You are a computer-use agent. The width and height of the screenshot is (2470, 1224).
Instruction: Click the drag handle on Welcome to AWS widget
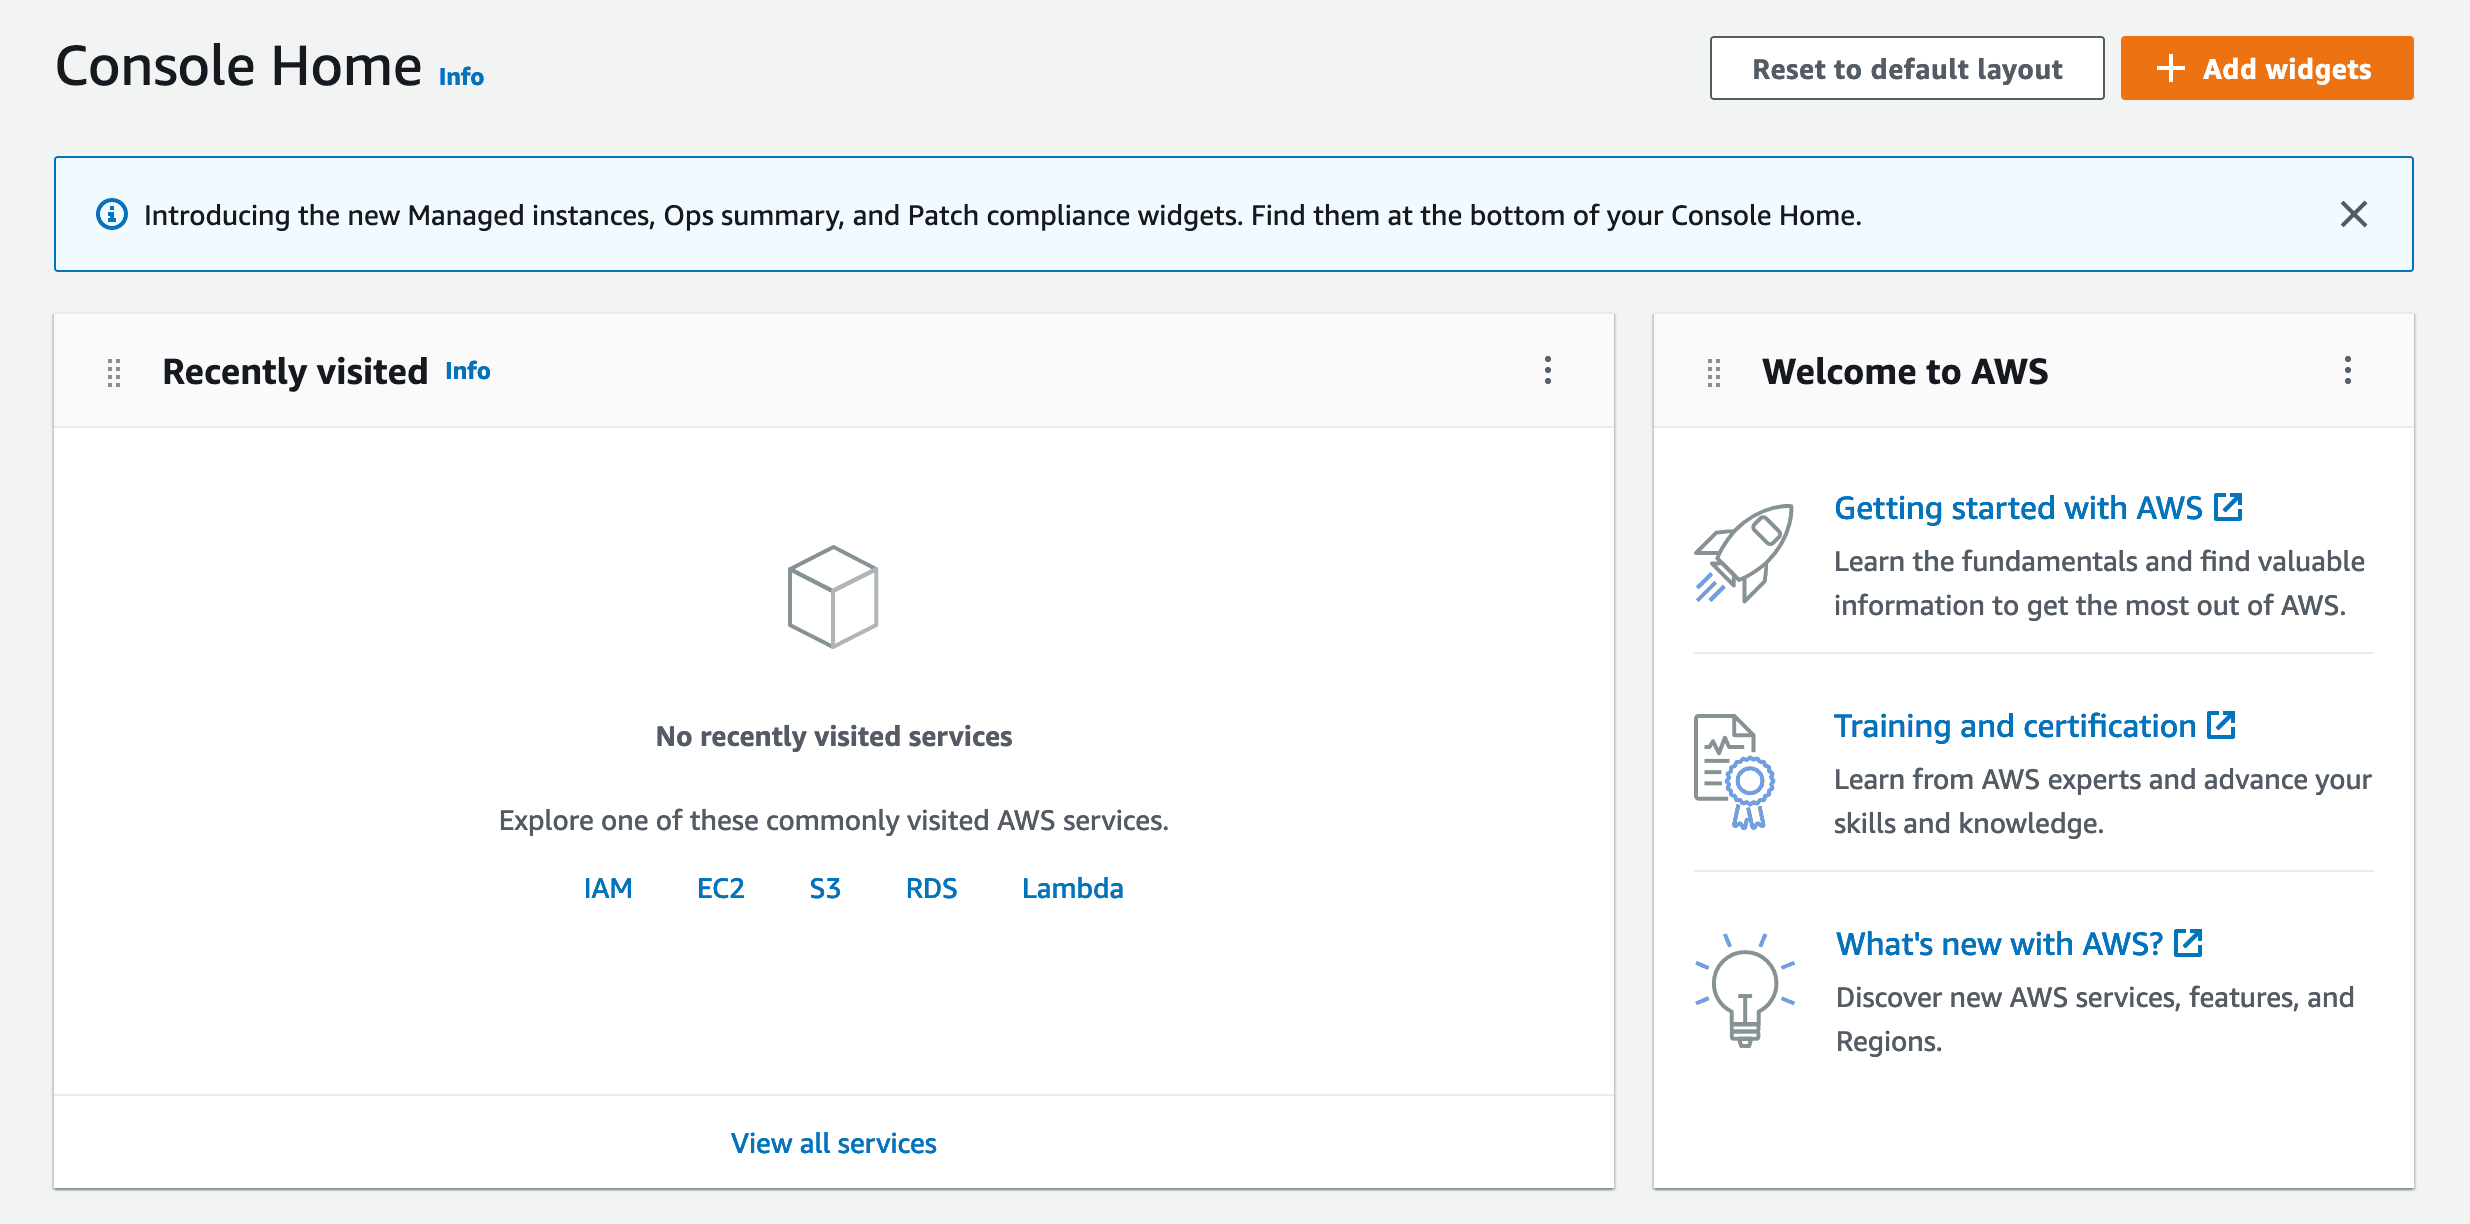(x=1714, y=371)
